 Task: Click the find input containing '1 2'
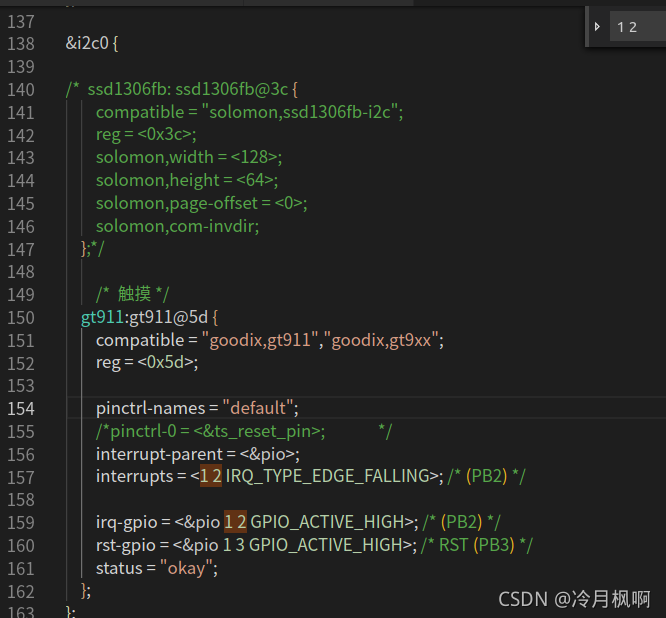click(x=638, y=27)
